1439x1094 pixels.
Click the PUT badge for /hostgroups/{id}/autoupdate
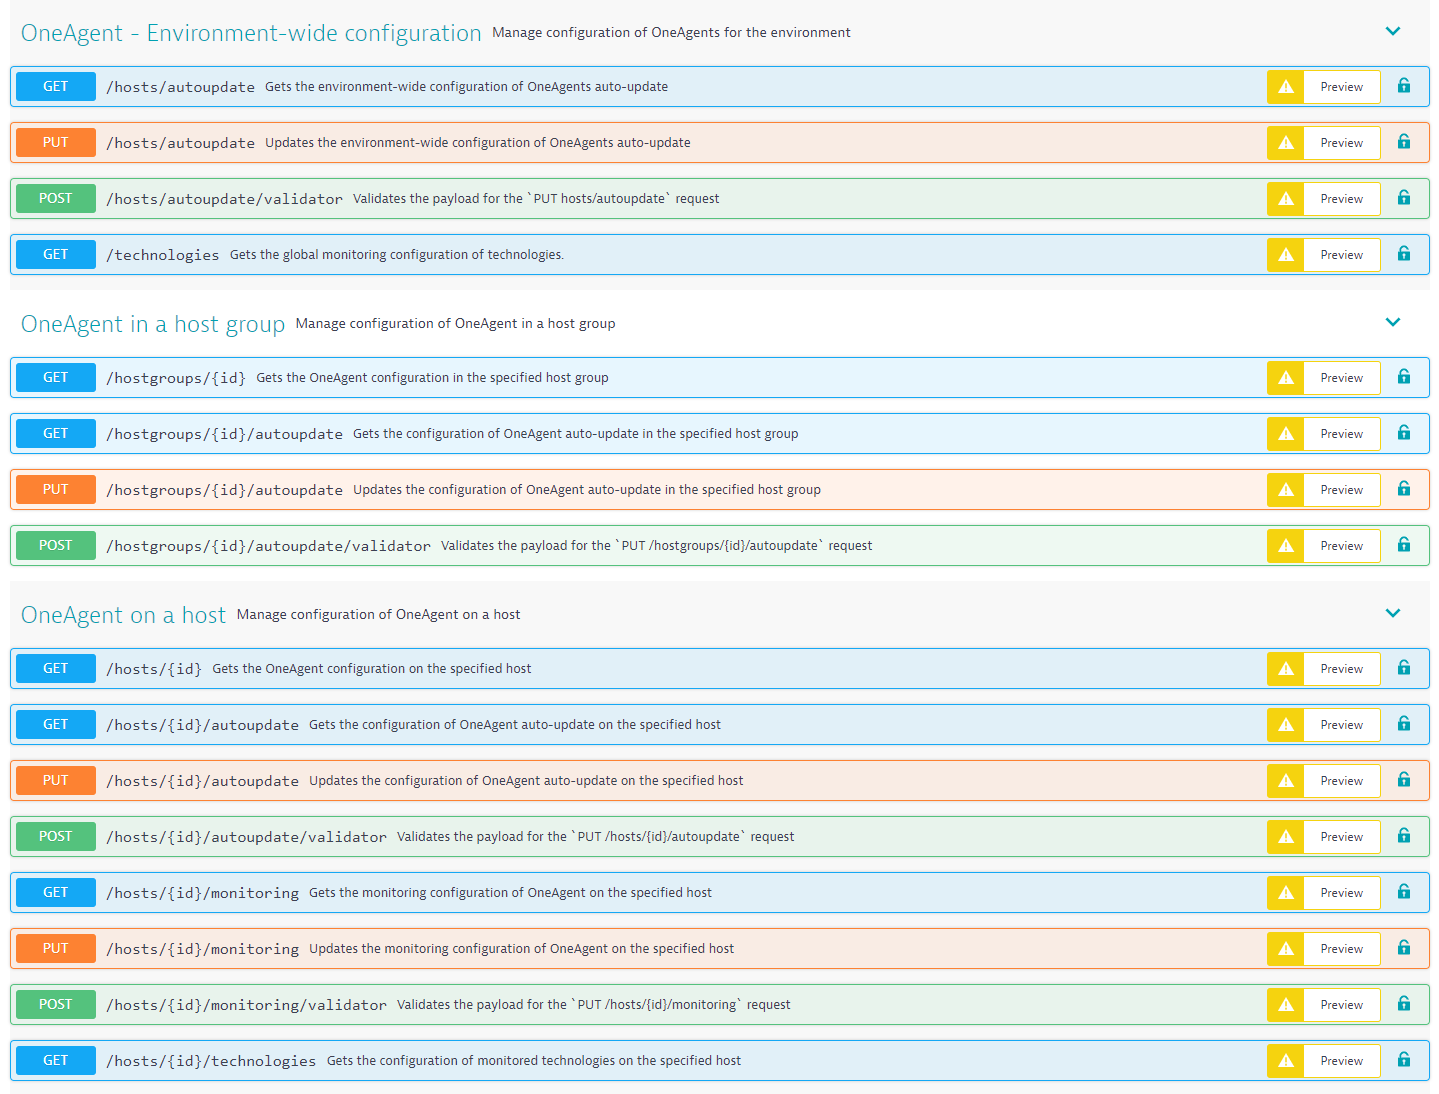click(x=56, y=489)
